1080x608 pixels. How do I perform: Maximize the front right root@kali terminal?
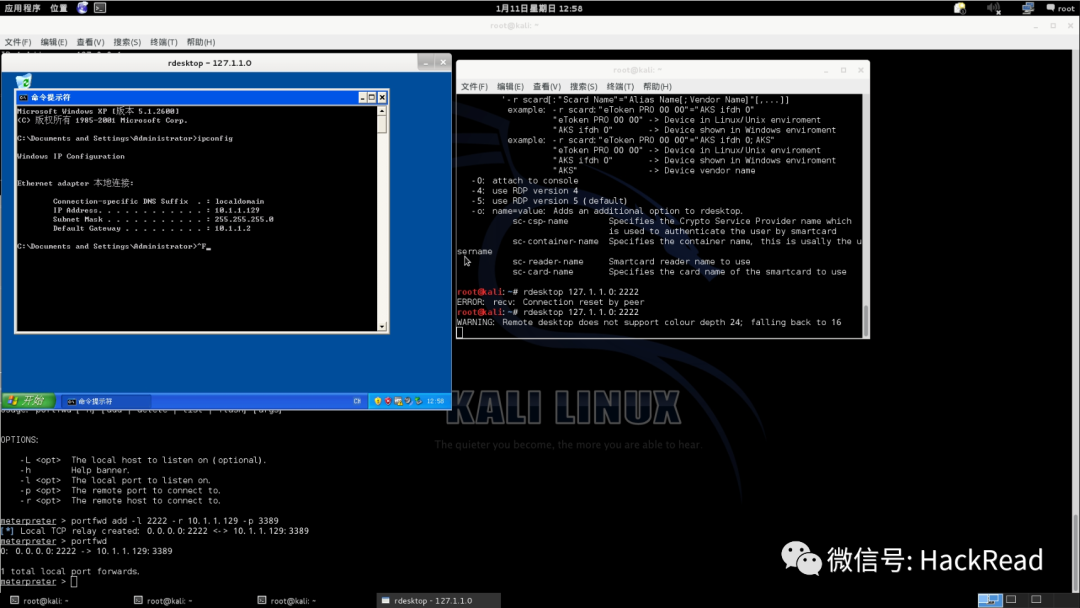click(843, 70)
